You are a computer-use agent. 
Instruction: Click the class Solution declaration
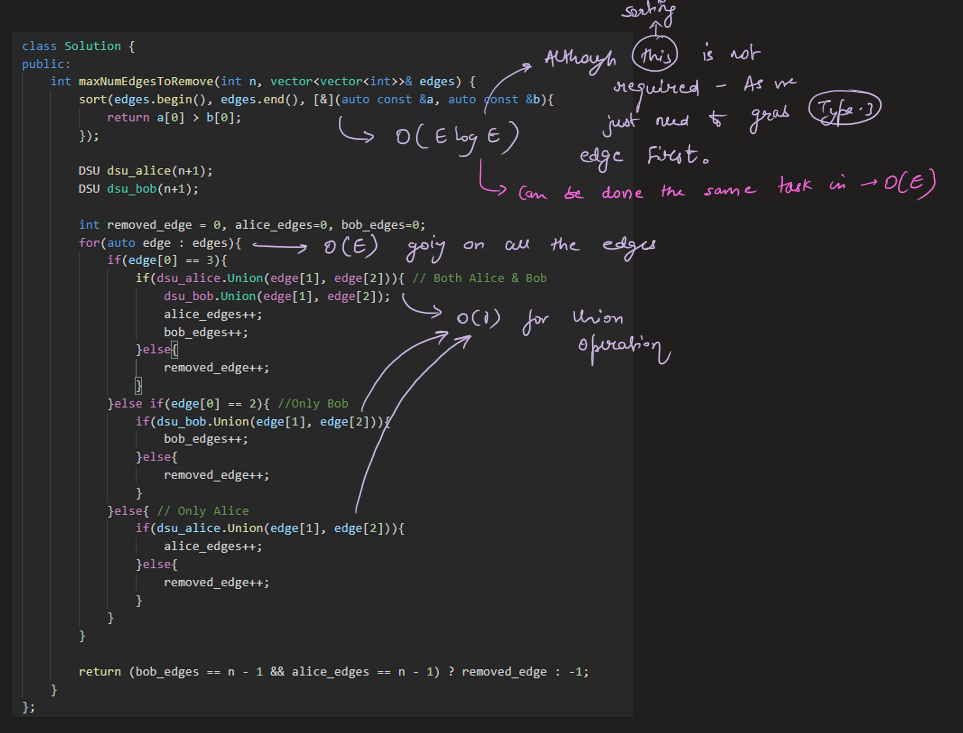(x=71, y=46)
